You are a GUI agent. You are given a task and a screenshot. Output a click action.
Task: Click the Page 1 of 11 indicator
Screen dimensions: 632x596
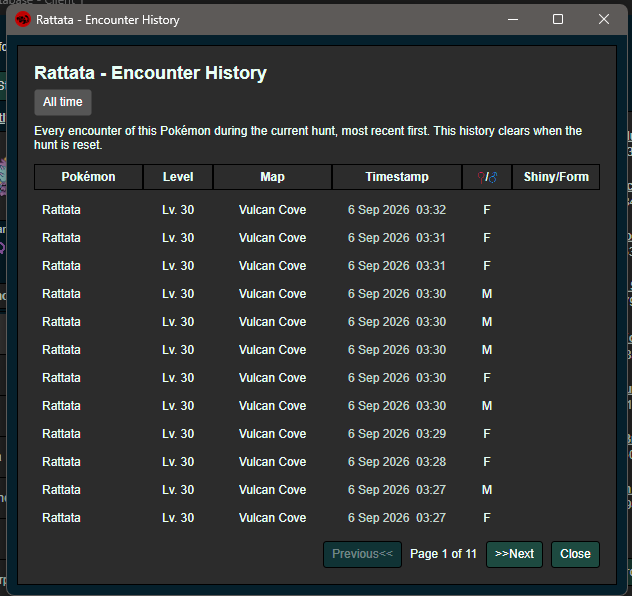point(443,554)
